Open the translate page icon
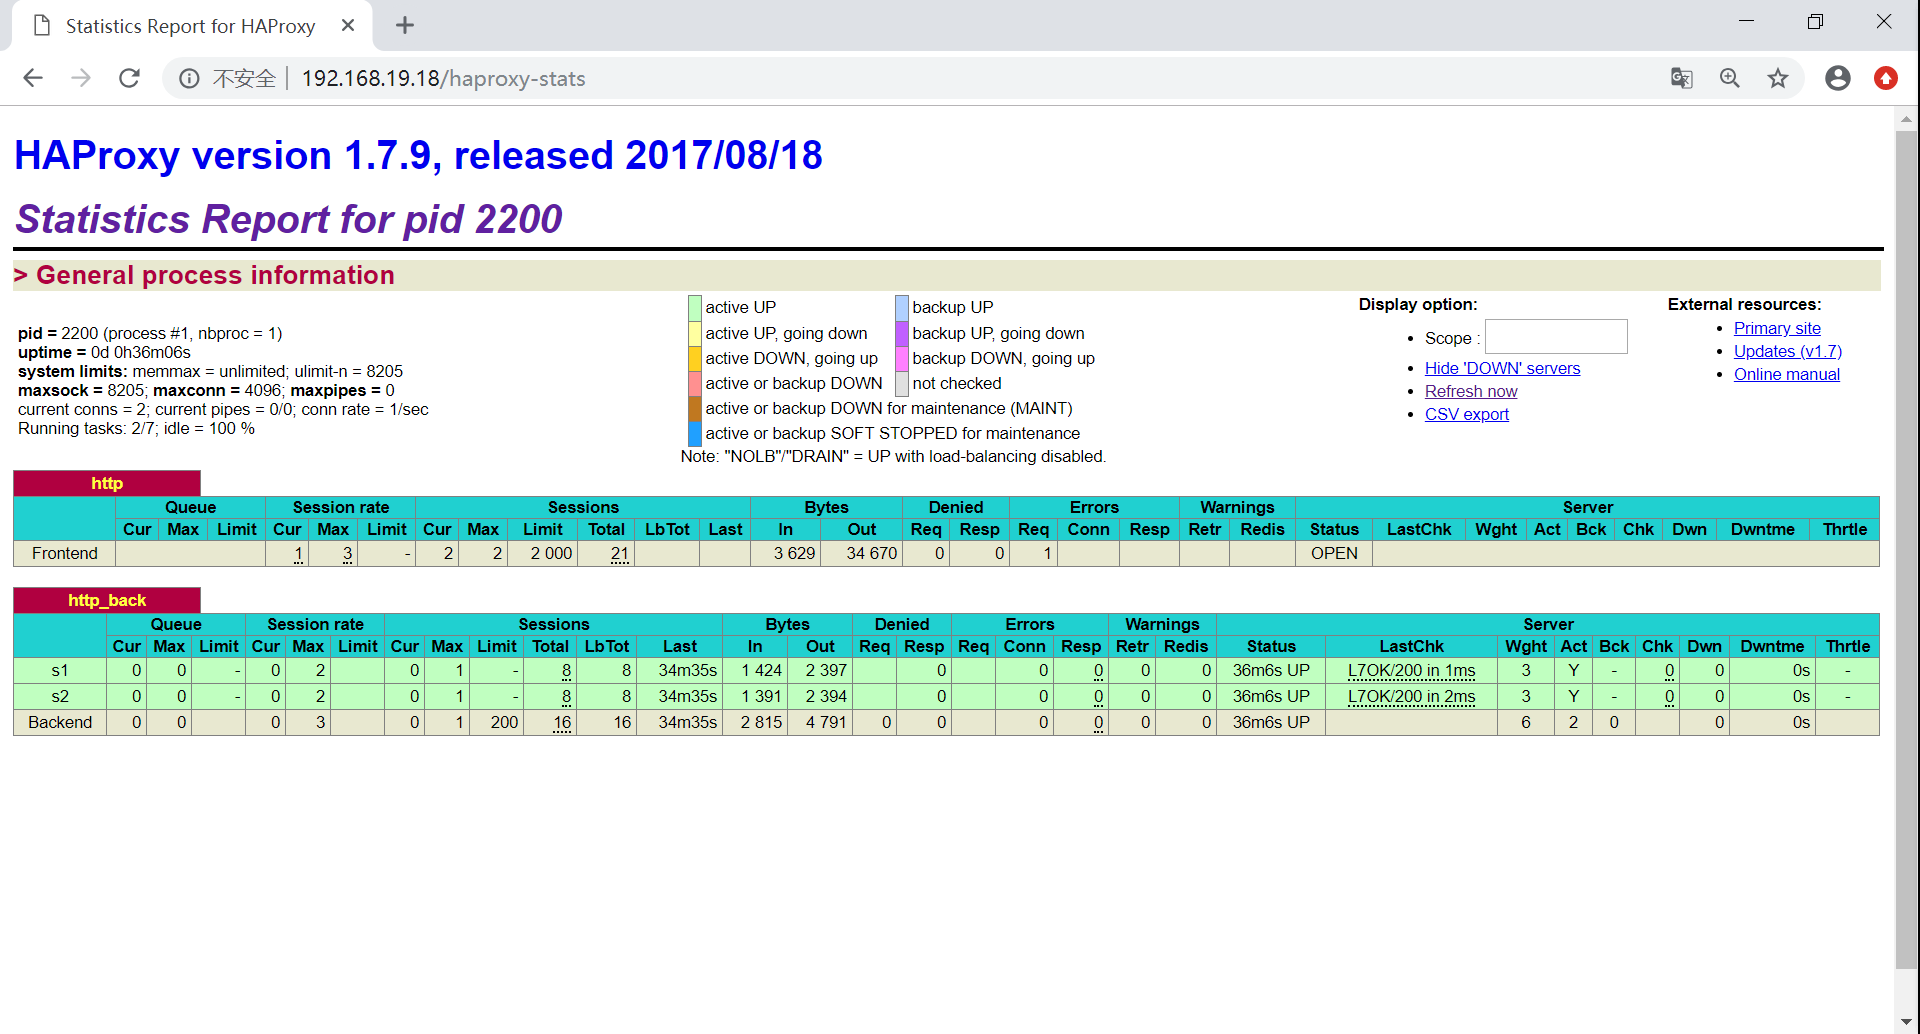 (1682, 78)
